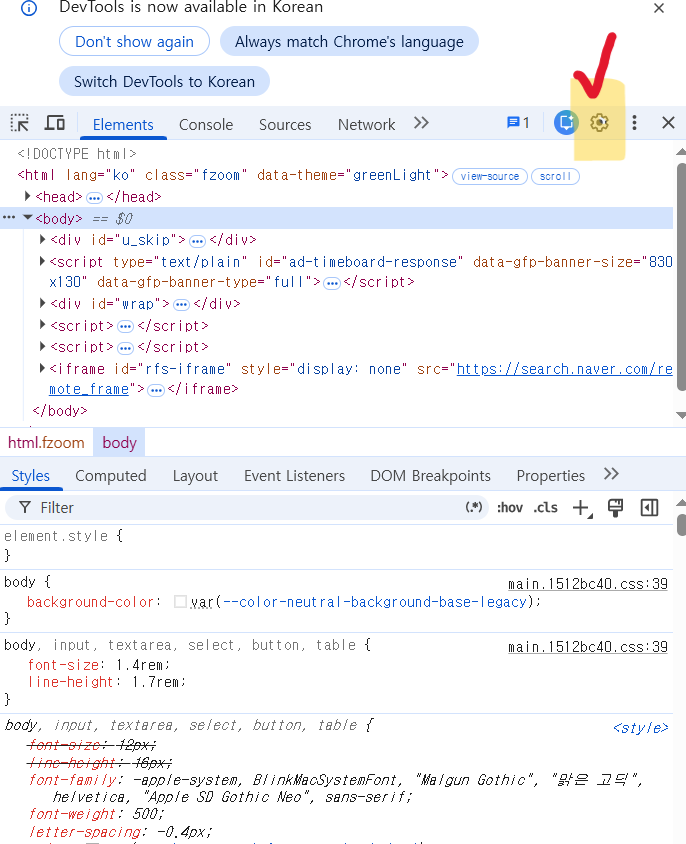Image resolution: width=686 pixels, height=844 pixels.
Task: Activate the inspect element picker icon
Action: [x=20, y=123]
